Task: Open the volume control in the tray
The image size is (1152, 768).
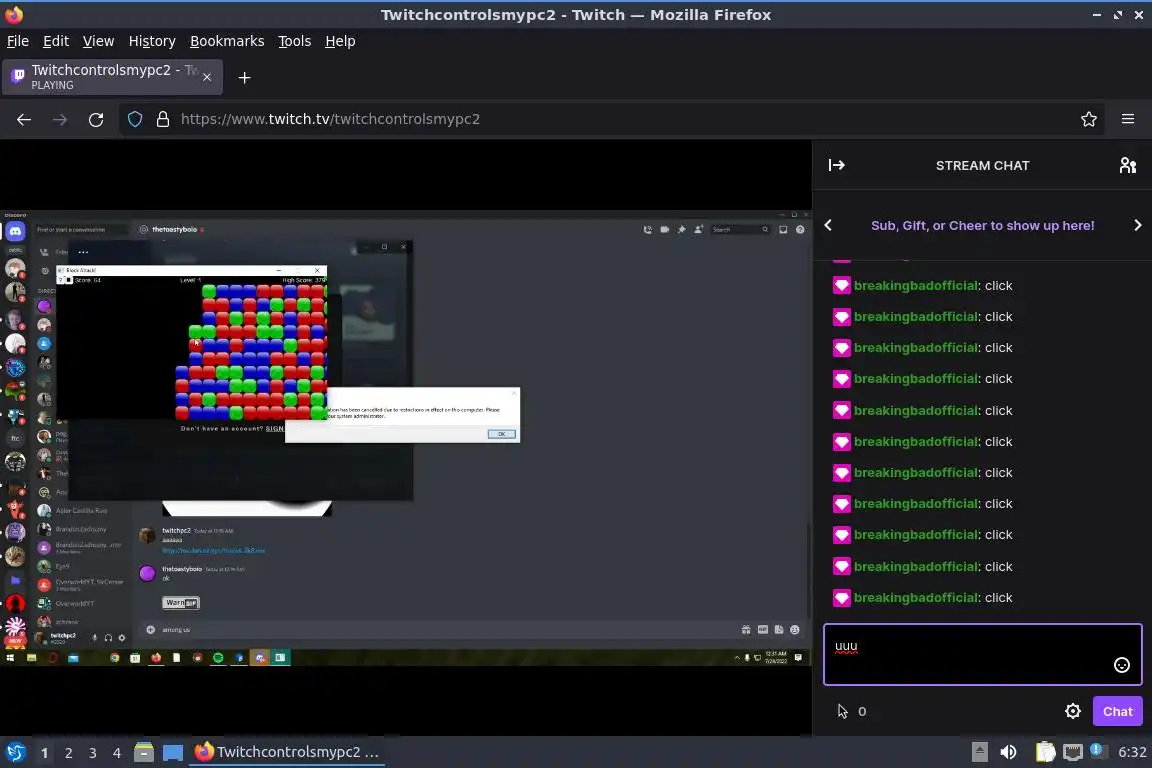Action: click(x=1008, y=752)
